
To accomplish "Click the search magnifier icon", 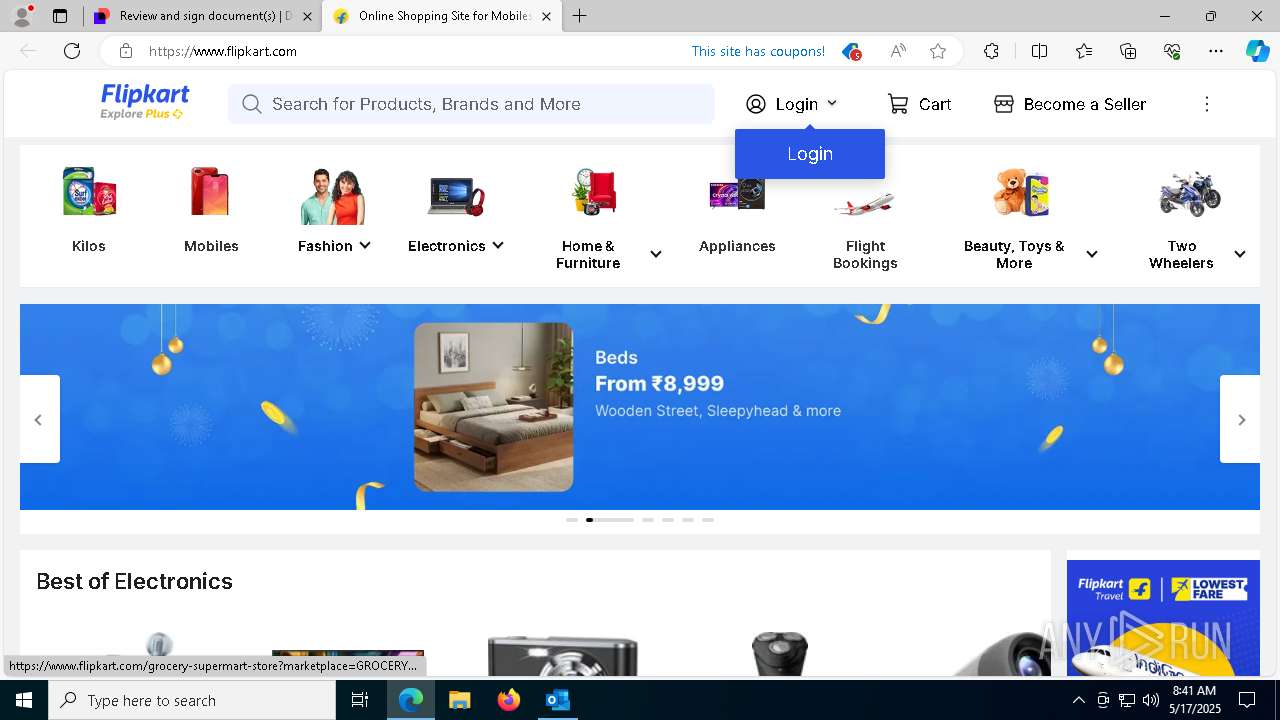I will (252, 104).
